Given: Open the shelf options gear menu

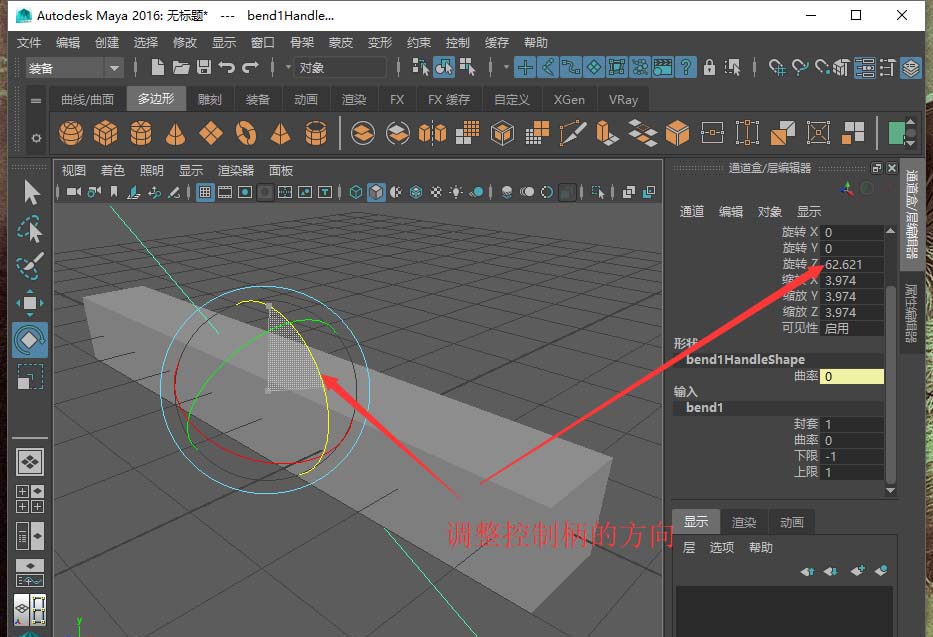Looking at the screenshot, I should coord(36,137).
